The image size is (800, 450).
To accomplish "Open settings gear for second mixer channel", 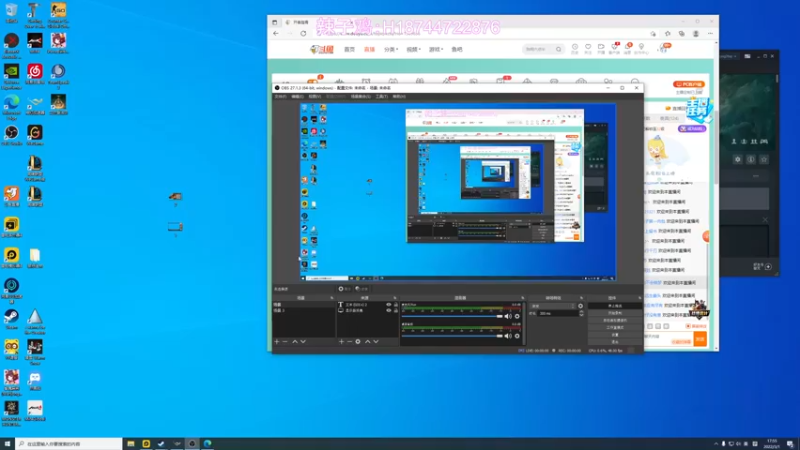I will coord(517,336).
